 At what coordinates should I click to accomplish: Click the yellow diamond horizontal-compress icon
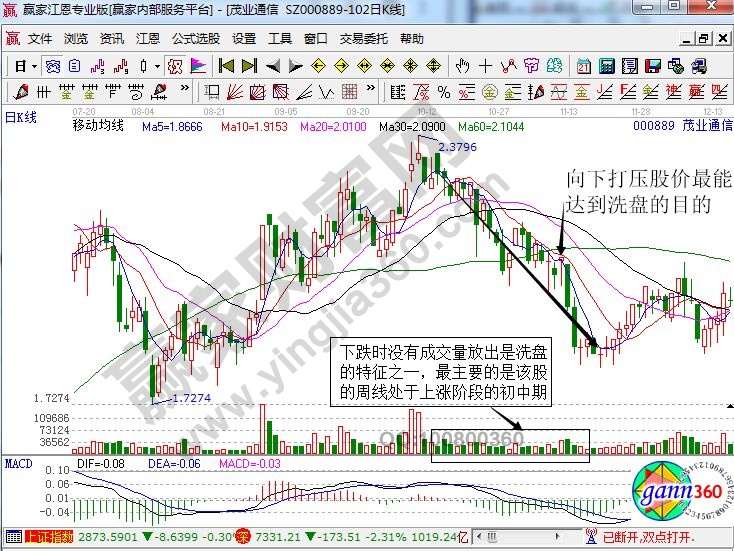click(388, 66)
